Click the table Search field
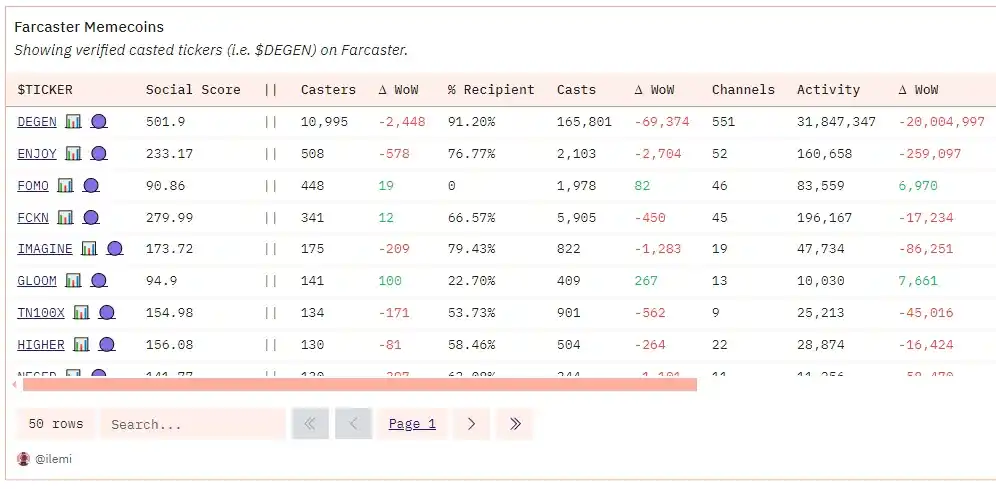 pyautogui.click(x=192, y=424)
